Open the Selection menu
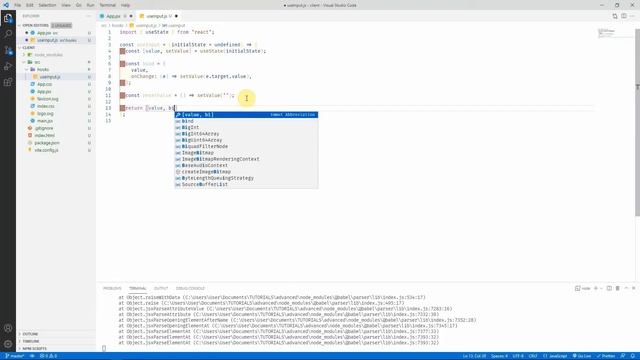Image resolution: width=640 pixels, height=360 pixels. [x=47, y=5]
